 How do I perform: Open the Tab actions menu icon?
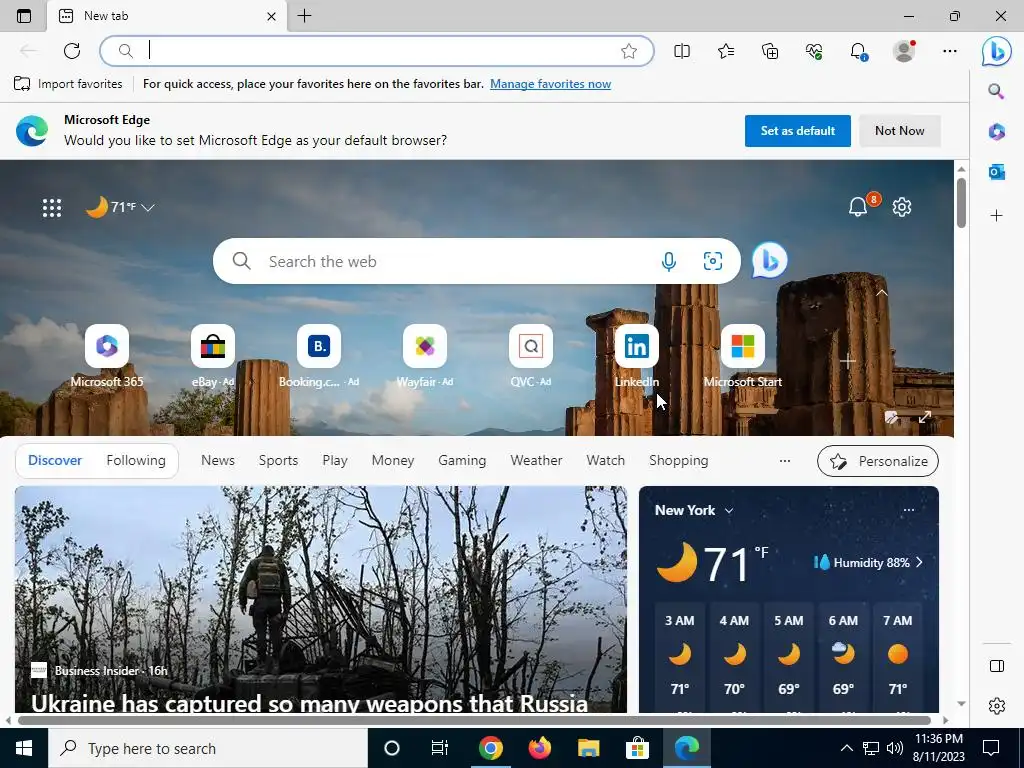pyautogui.click(x=24, y=16)
